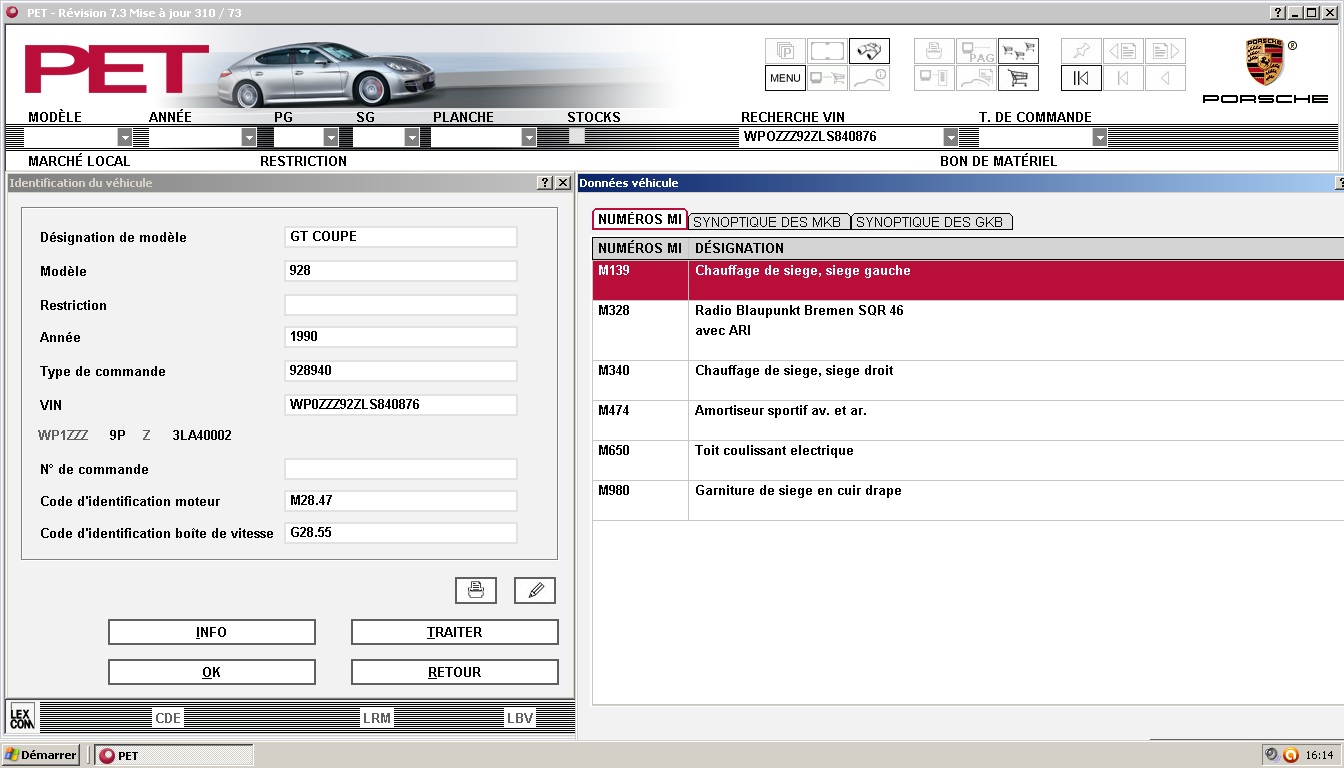This screenshot has height=768, width=1344.
Task: Click the pencil edit icon
Action: (x=535, y=590)
